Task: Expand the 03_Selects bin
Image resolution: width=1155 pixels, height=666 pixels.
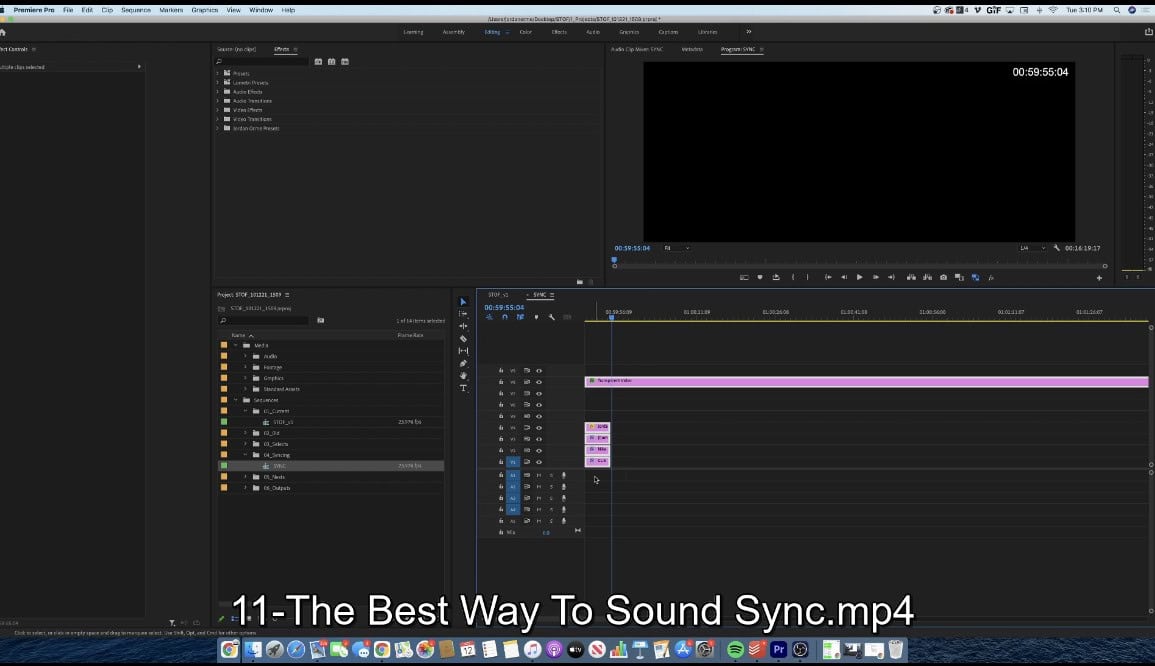Action: [x=245, y=444]
